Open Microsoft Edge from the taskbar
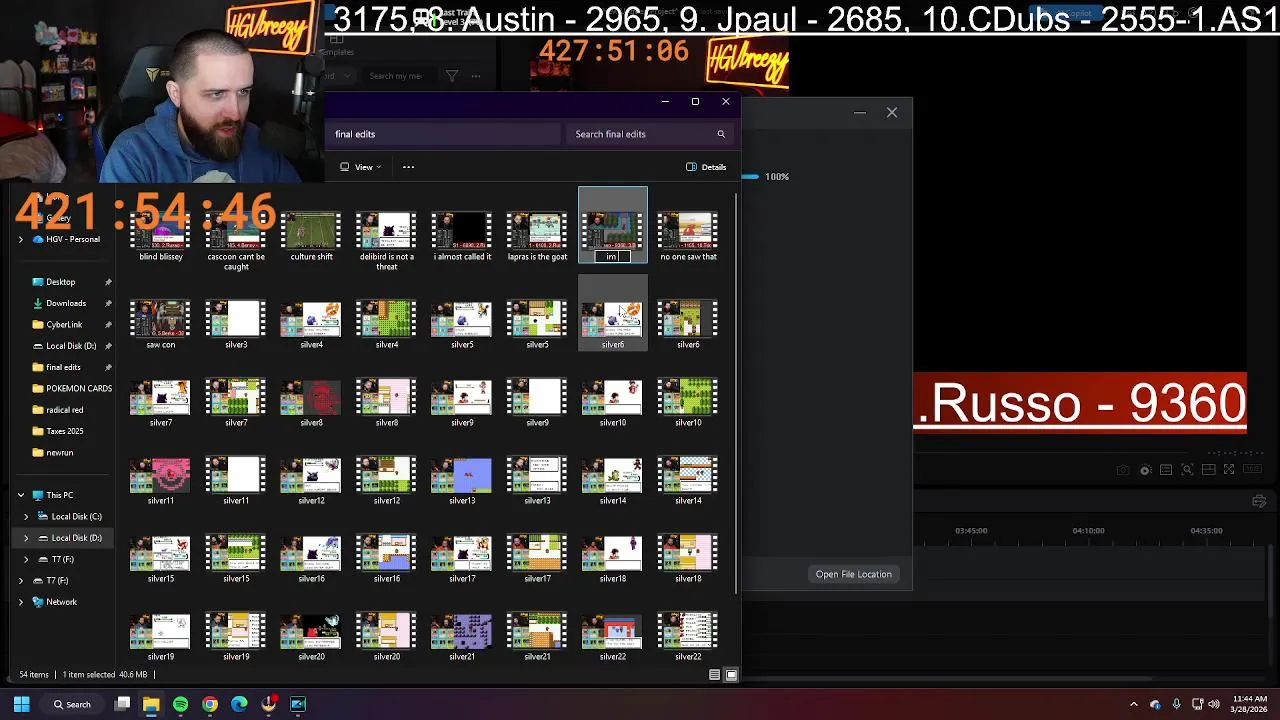The image size is (1280, 720). pos(239,704)
